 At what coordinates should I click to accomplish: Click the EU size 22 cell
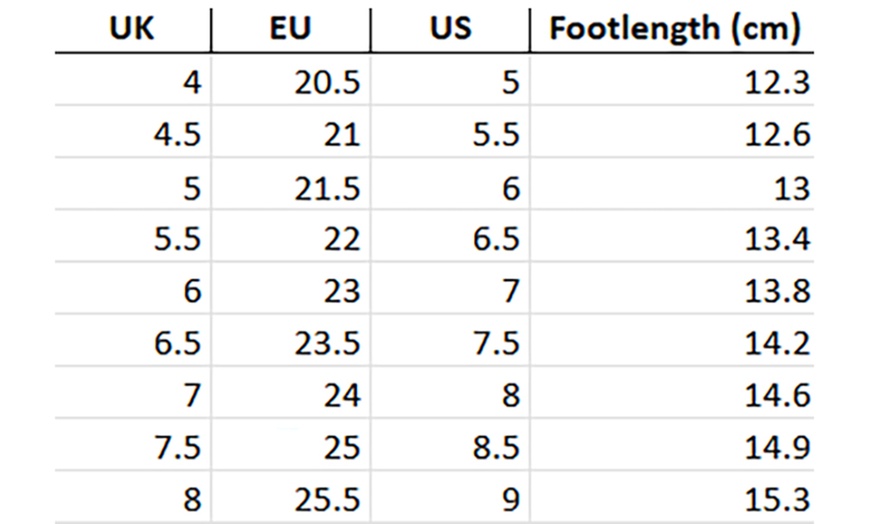coord(340,239)
